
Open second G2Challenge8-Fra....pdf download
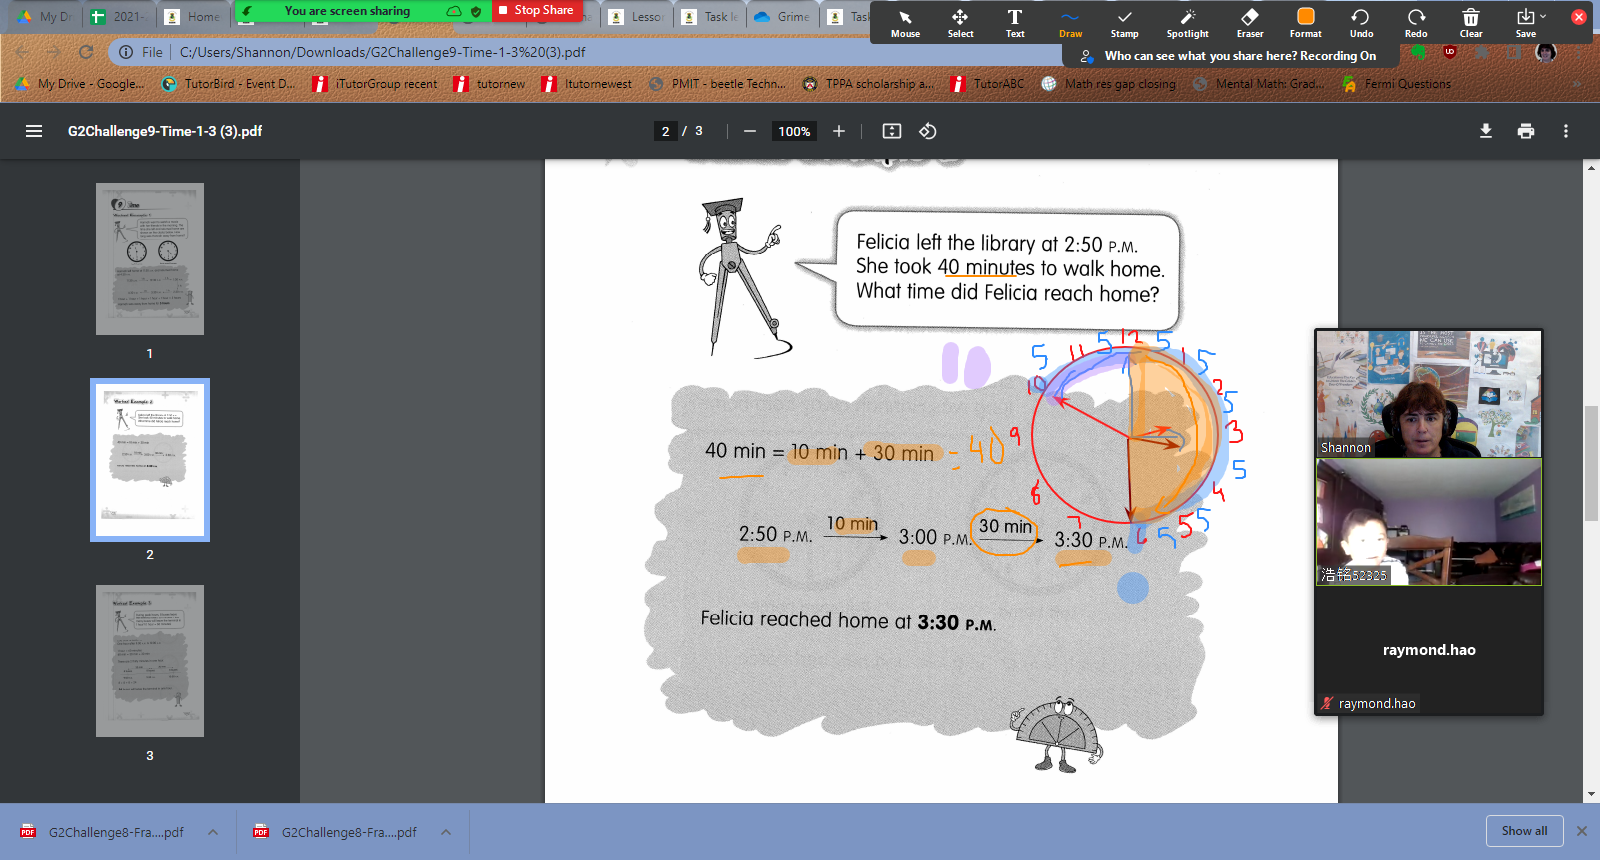pos(336,832)
